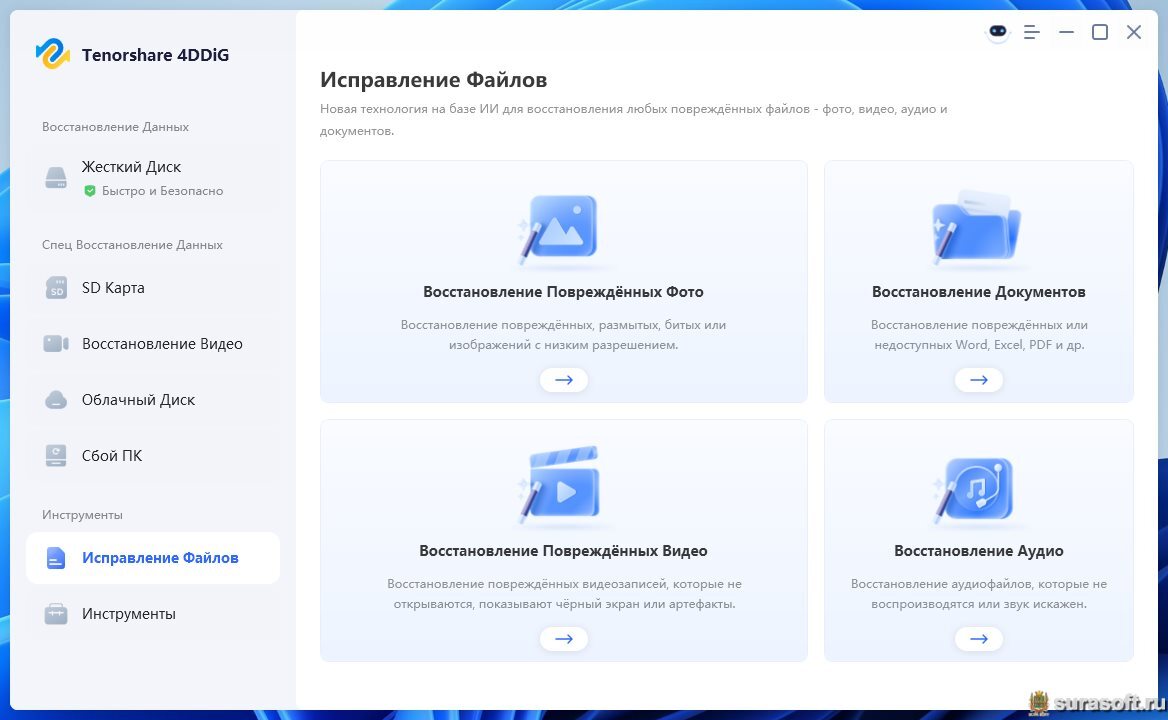1168x720 pixels.
Task: Click the Исправление Файлов page heading
Action: [434, 80]
